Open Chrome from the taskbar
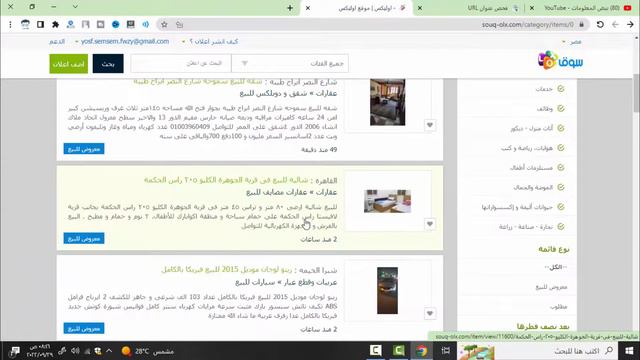The image size is (640, 360). point(422,351)
